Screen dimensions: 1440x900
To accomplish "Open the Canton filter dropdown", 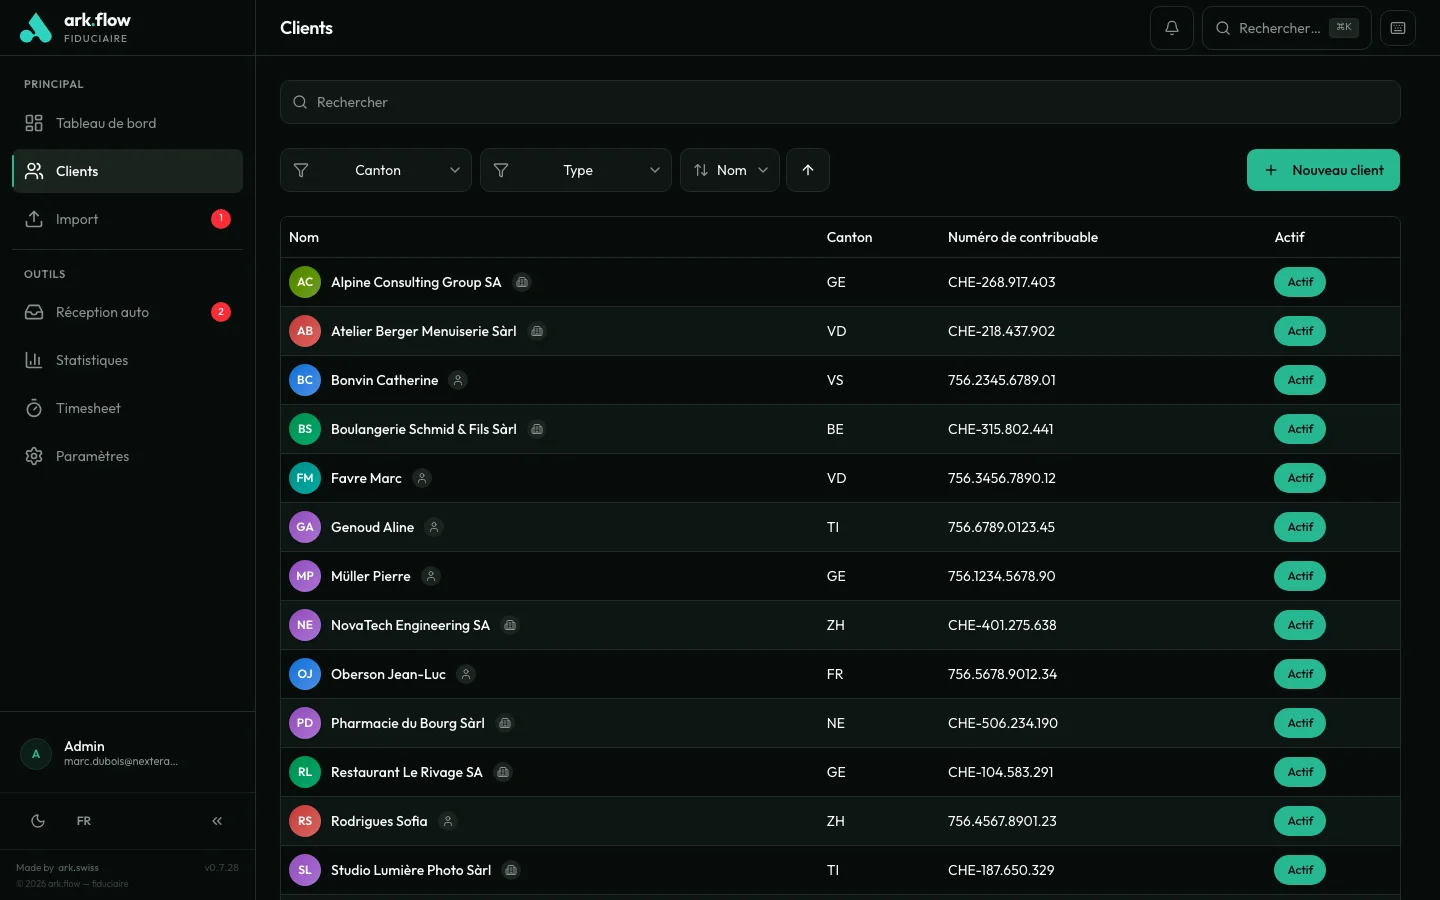I will pos(376,170).
